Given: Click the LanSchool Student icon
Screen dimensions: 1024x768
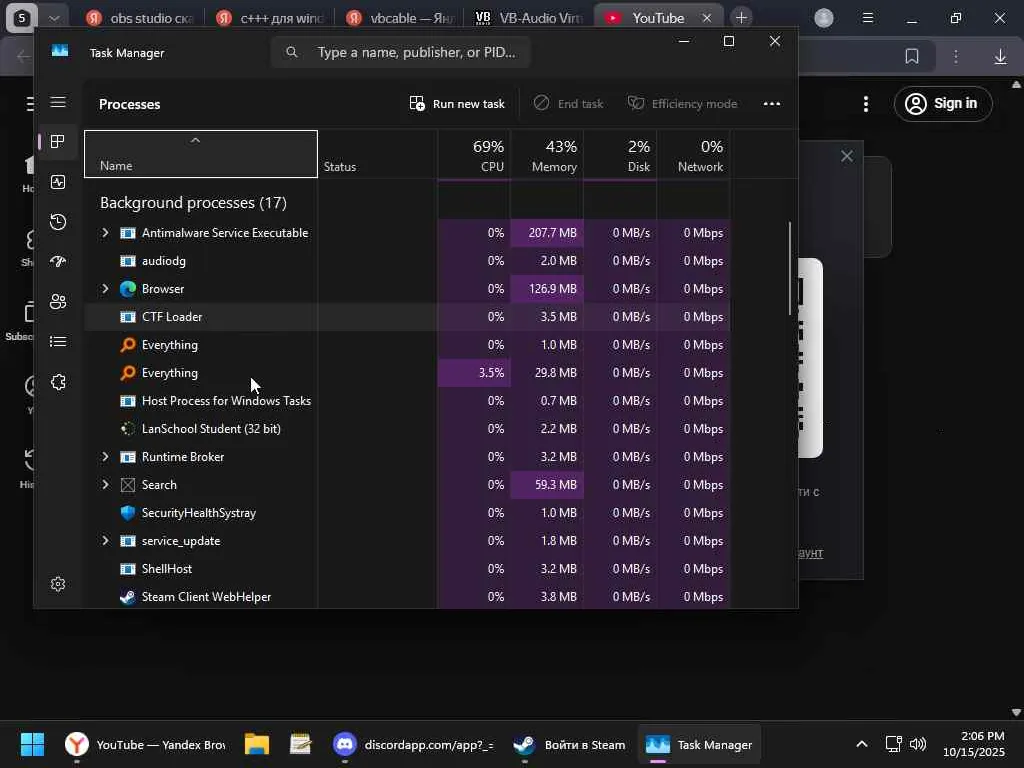Looking at the screenshot, I should 128,428.
